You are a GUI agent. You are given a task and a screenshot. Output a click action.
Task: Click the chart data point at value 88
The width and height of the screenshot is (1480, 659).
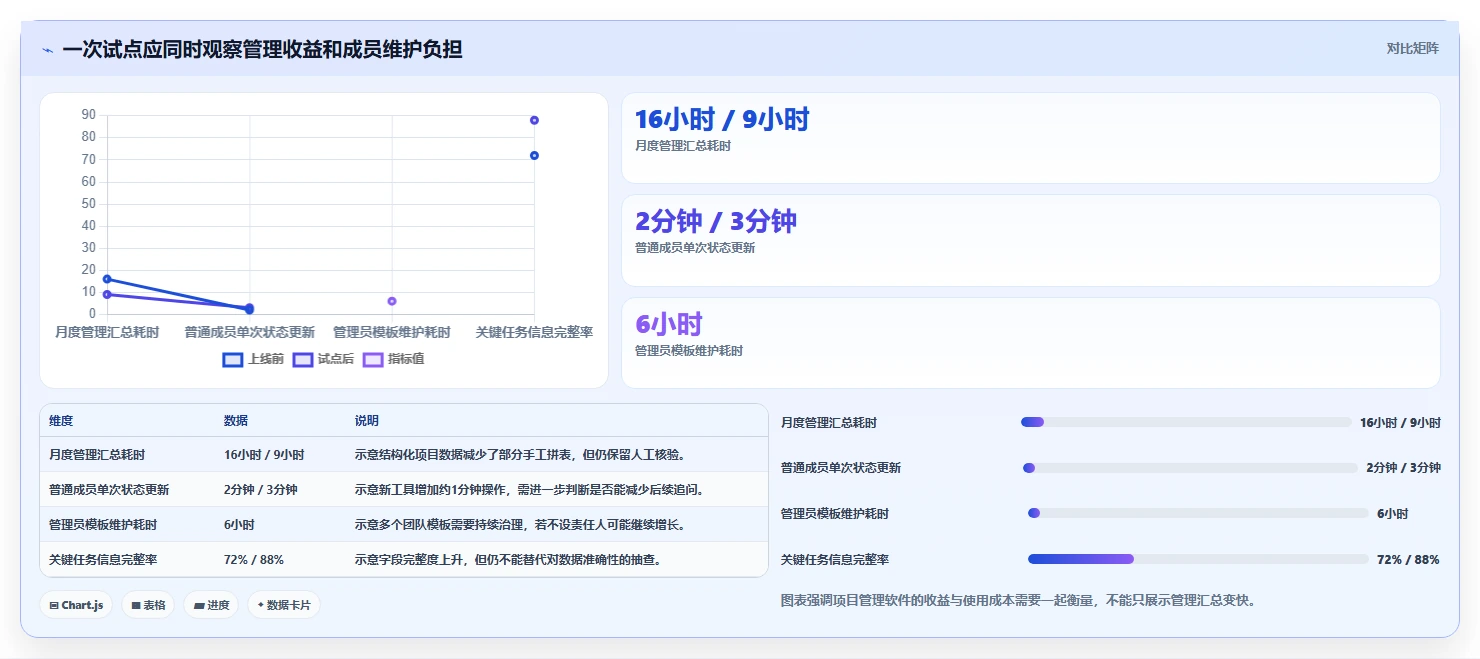click(x=534, y=120)
